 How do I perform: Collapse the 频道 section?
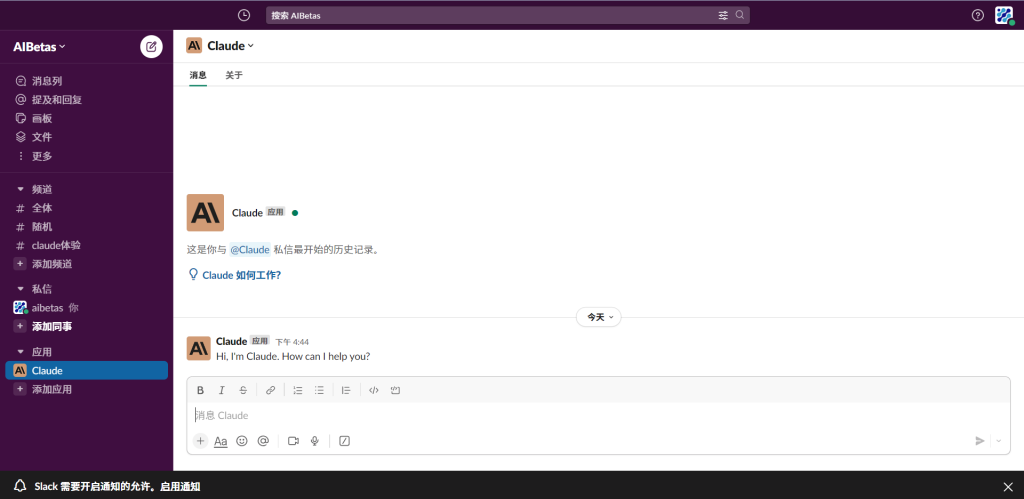[20, 189]
